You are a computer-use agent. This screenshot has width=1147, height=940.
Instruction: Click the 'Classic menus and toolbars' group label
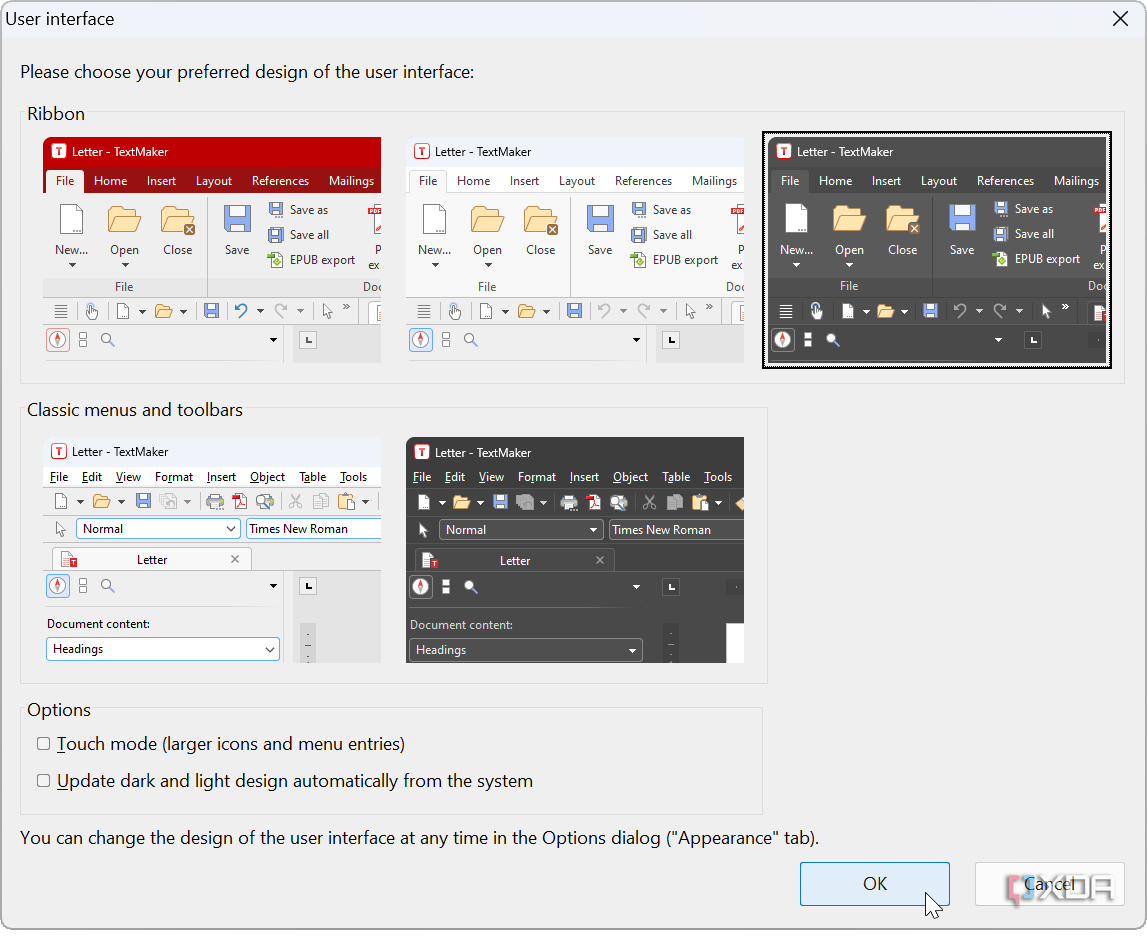coord(135,410)
